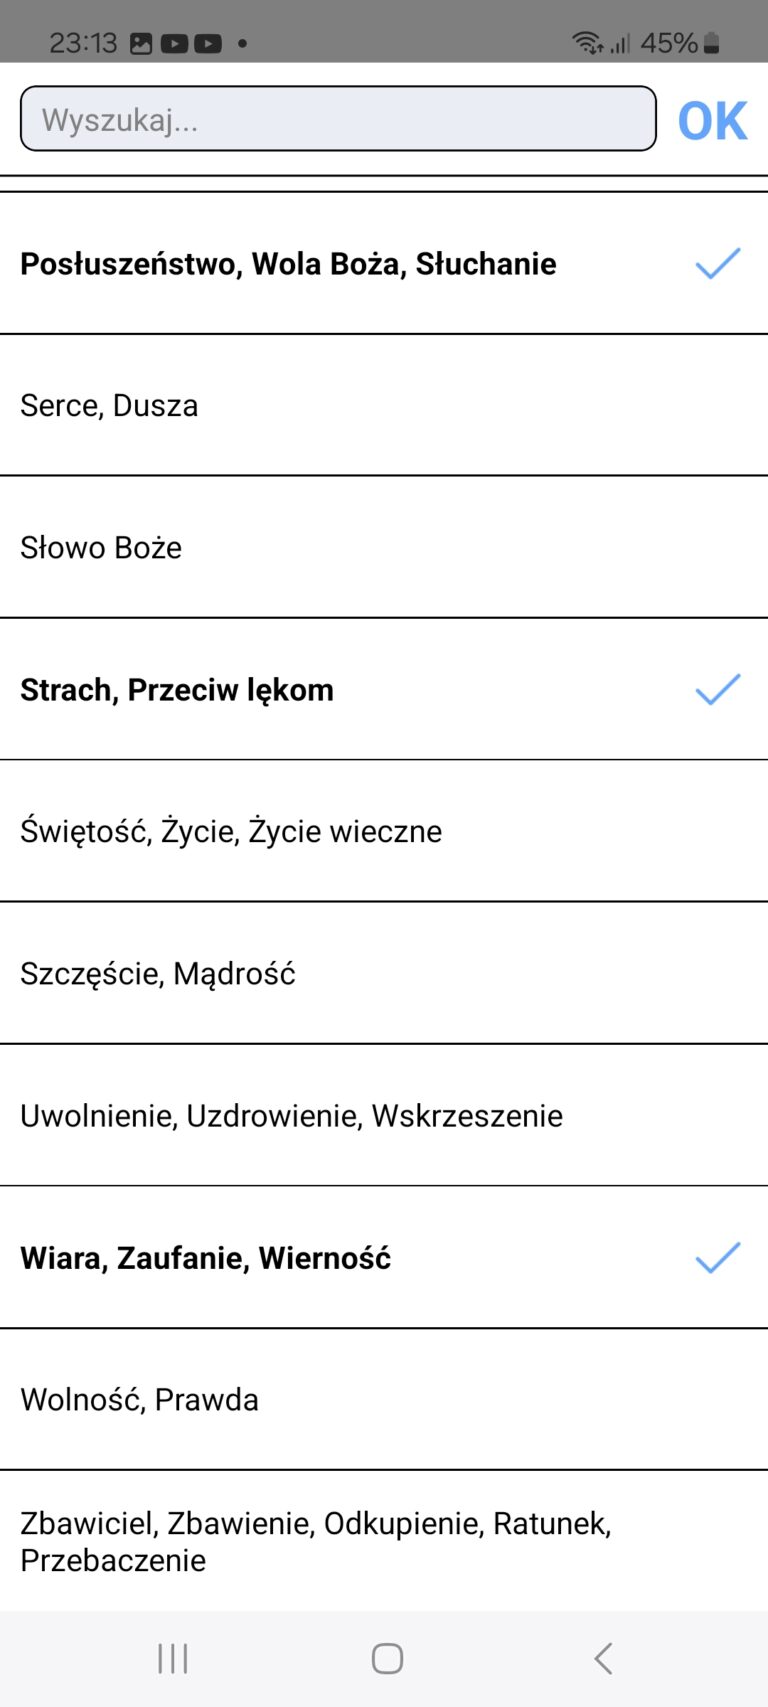Tap the Wyszukaj search field

pos(338,118)
